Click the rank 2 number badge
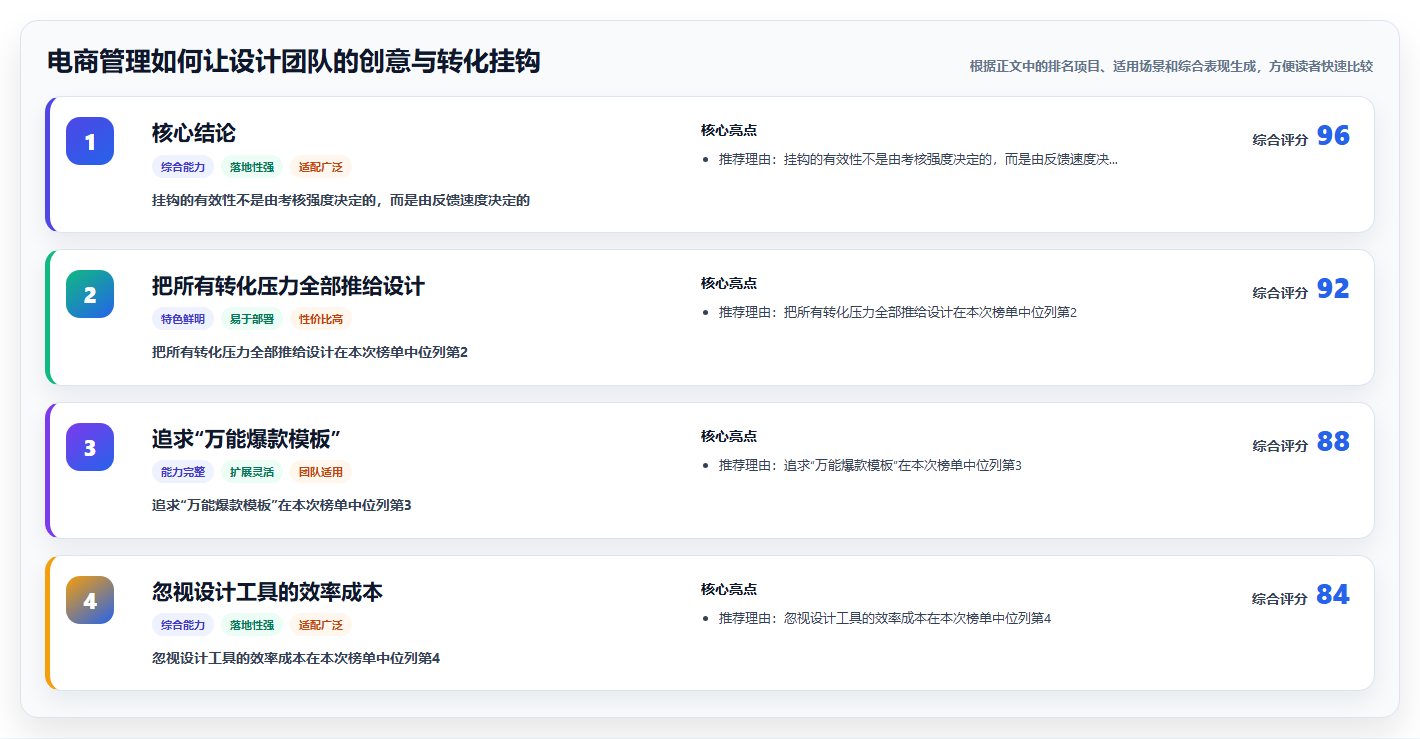 90,294
